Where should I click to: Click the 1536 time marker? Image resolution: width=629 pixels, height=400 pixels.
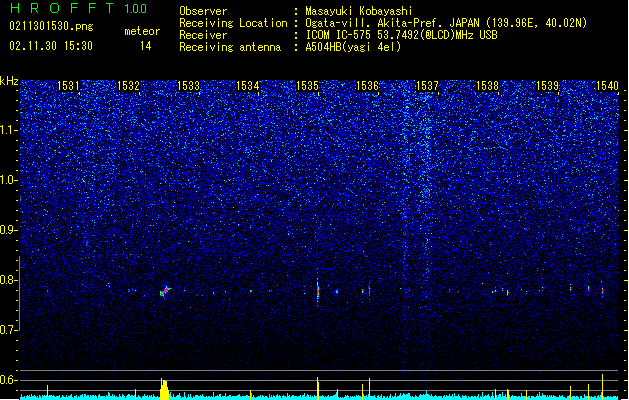point(368,86)
